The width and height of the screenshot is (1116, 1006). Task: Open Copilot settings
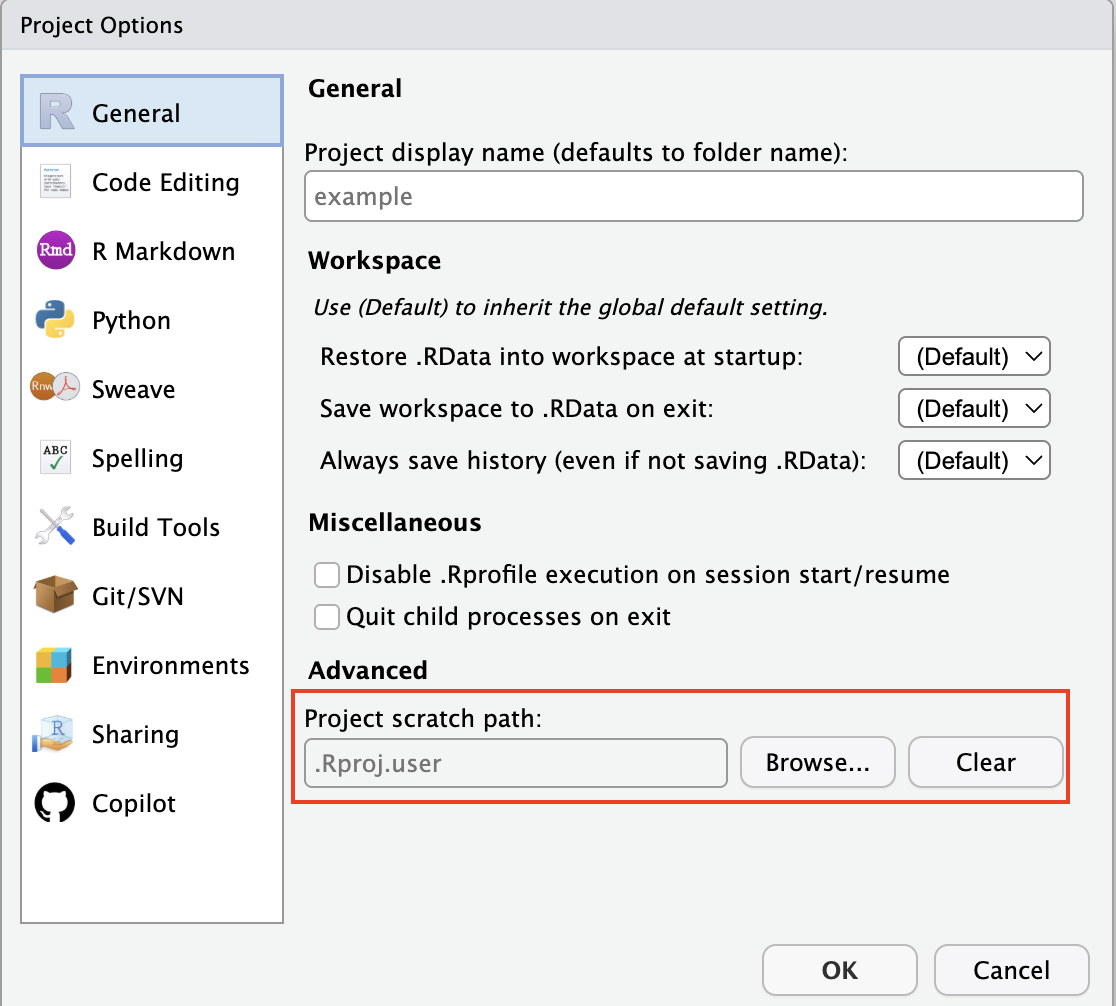(152, 803)
